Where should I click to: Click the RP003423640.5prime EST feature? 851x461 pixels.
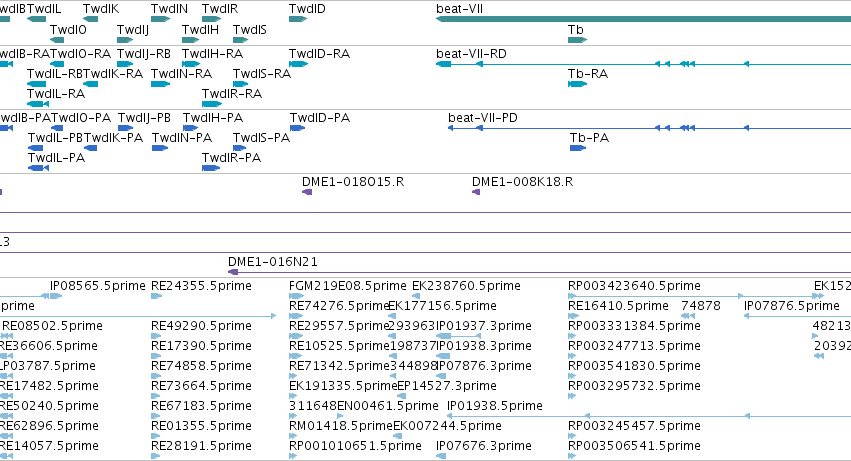point(656,296)
